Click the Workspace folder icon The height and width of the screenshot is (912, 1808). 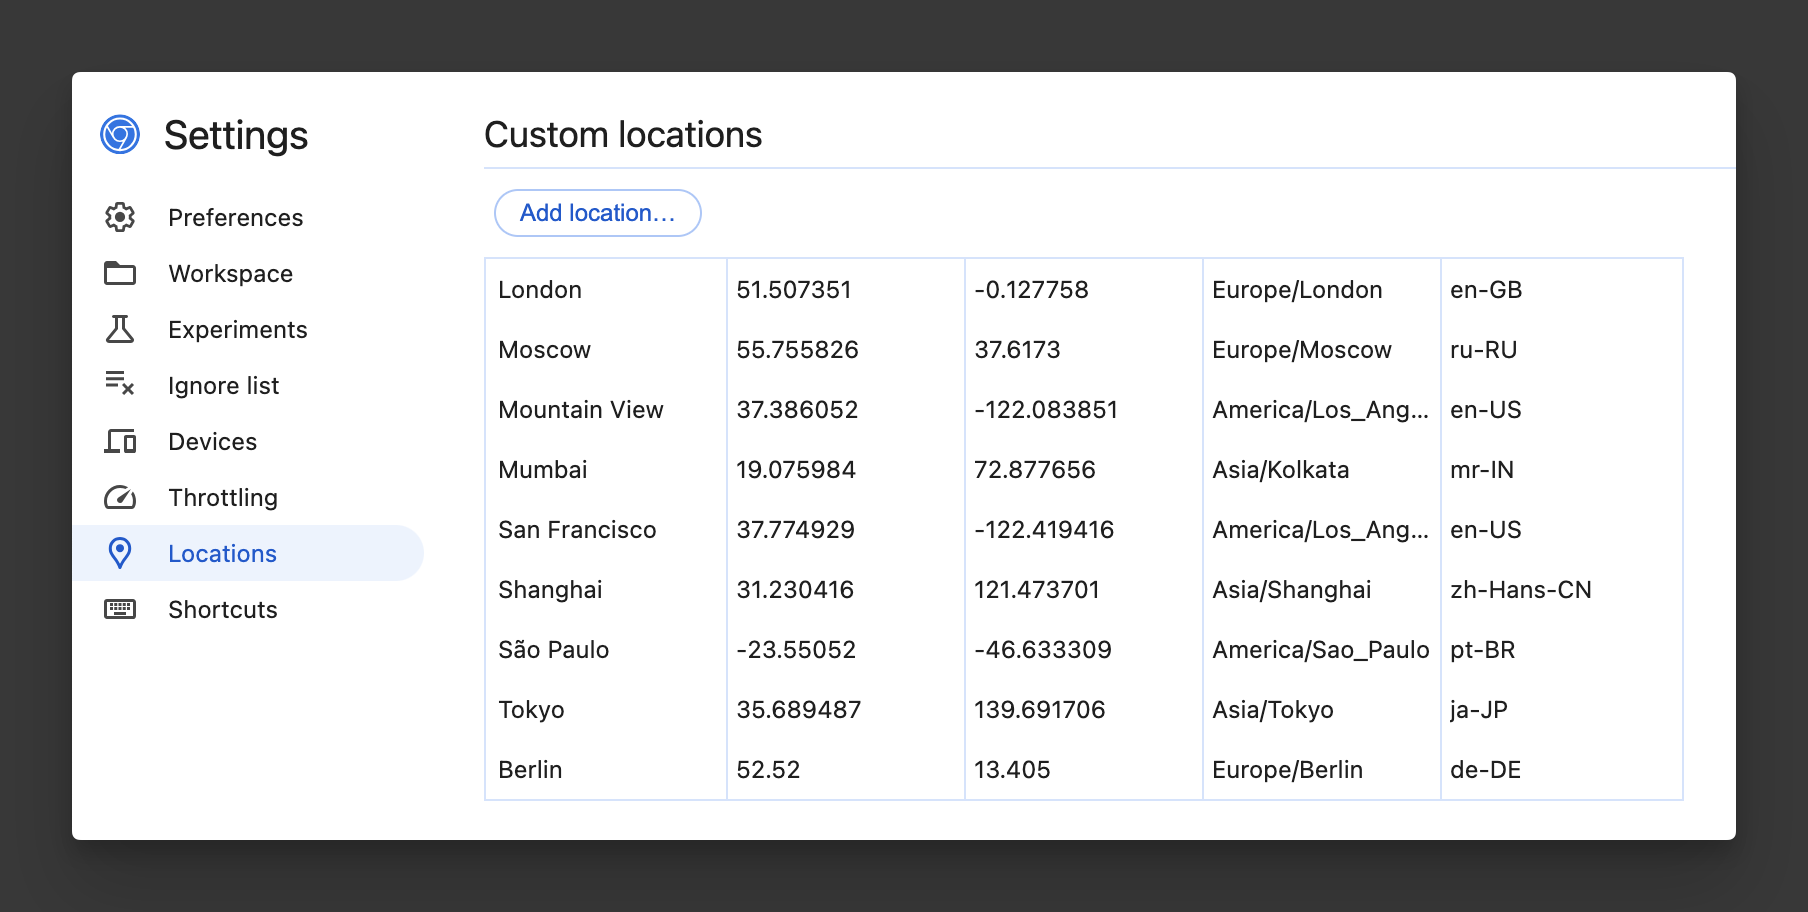click(120, 273)
